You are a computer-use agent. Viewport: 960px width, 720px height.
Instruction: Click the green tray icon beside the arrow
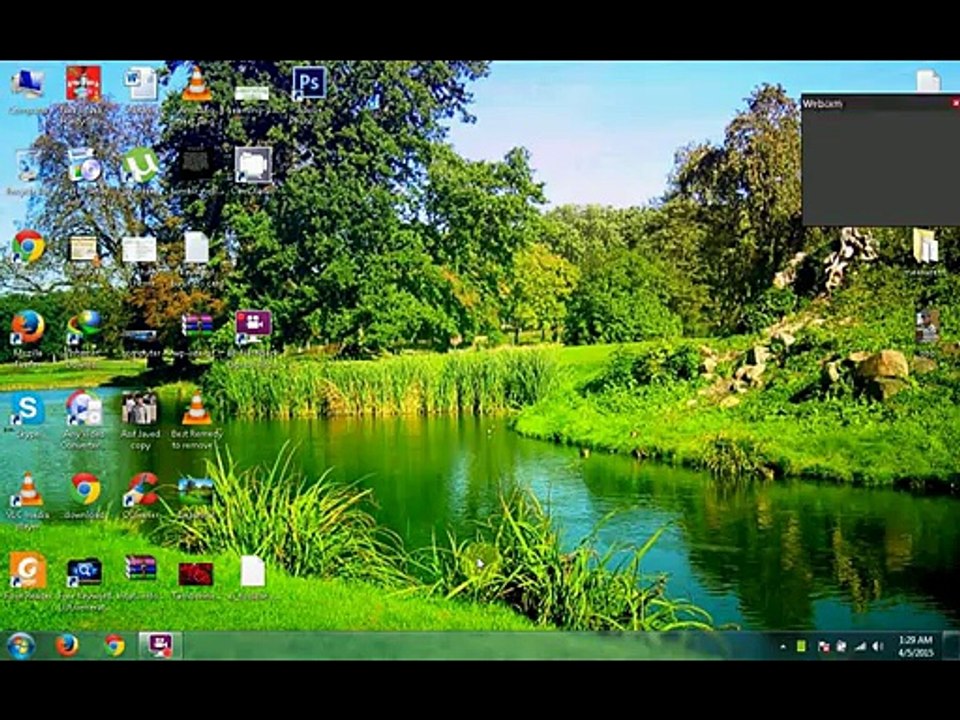[x=801, y=646]
